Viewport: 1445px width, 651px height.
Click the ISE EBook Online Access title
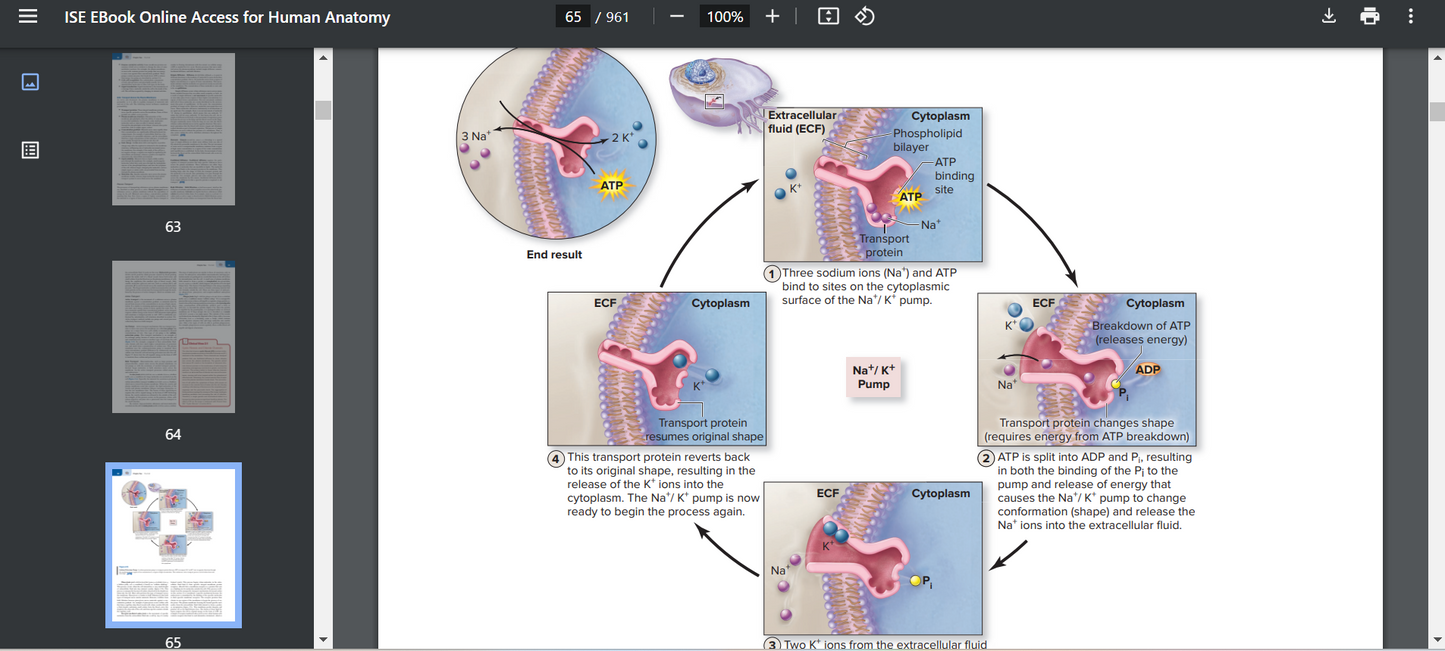[227, 16]
